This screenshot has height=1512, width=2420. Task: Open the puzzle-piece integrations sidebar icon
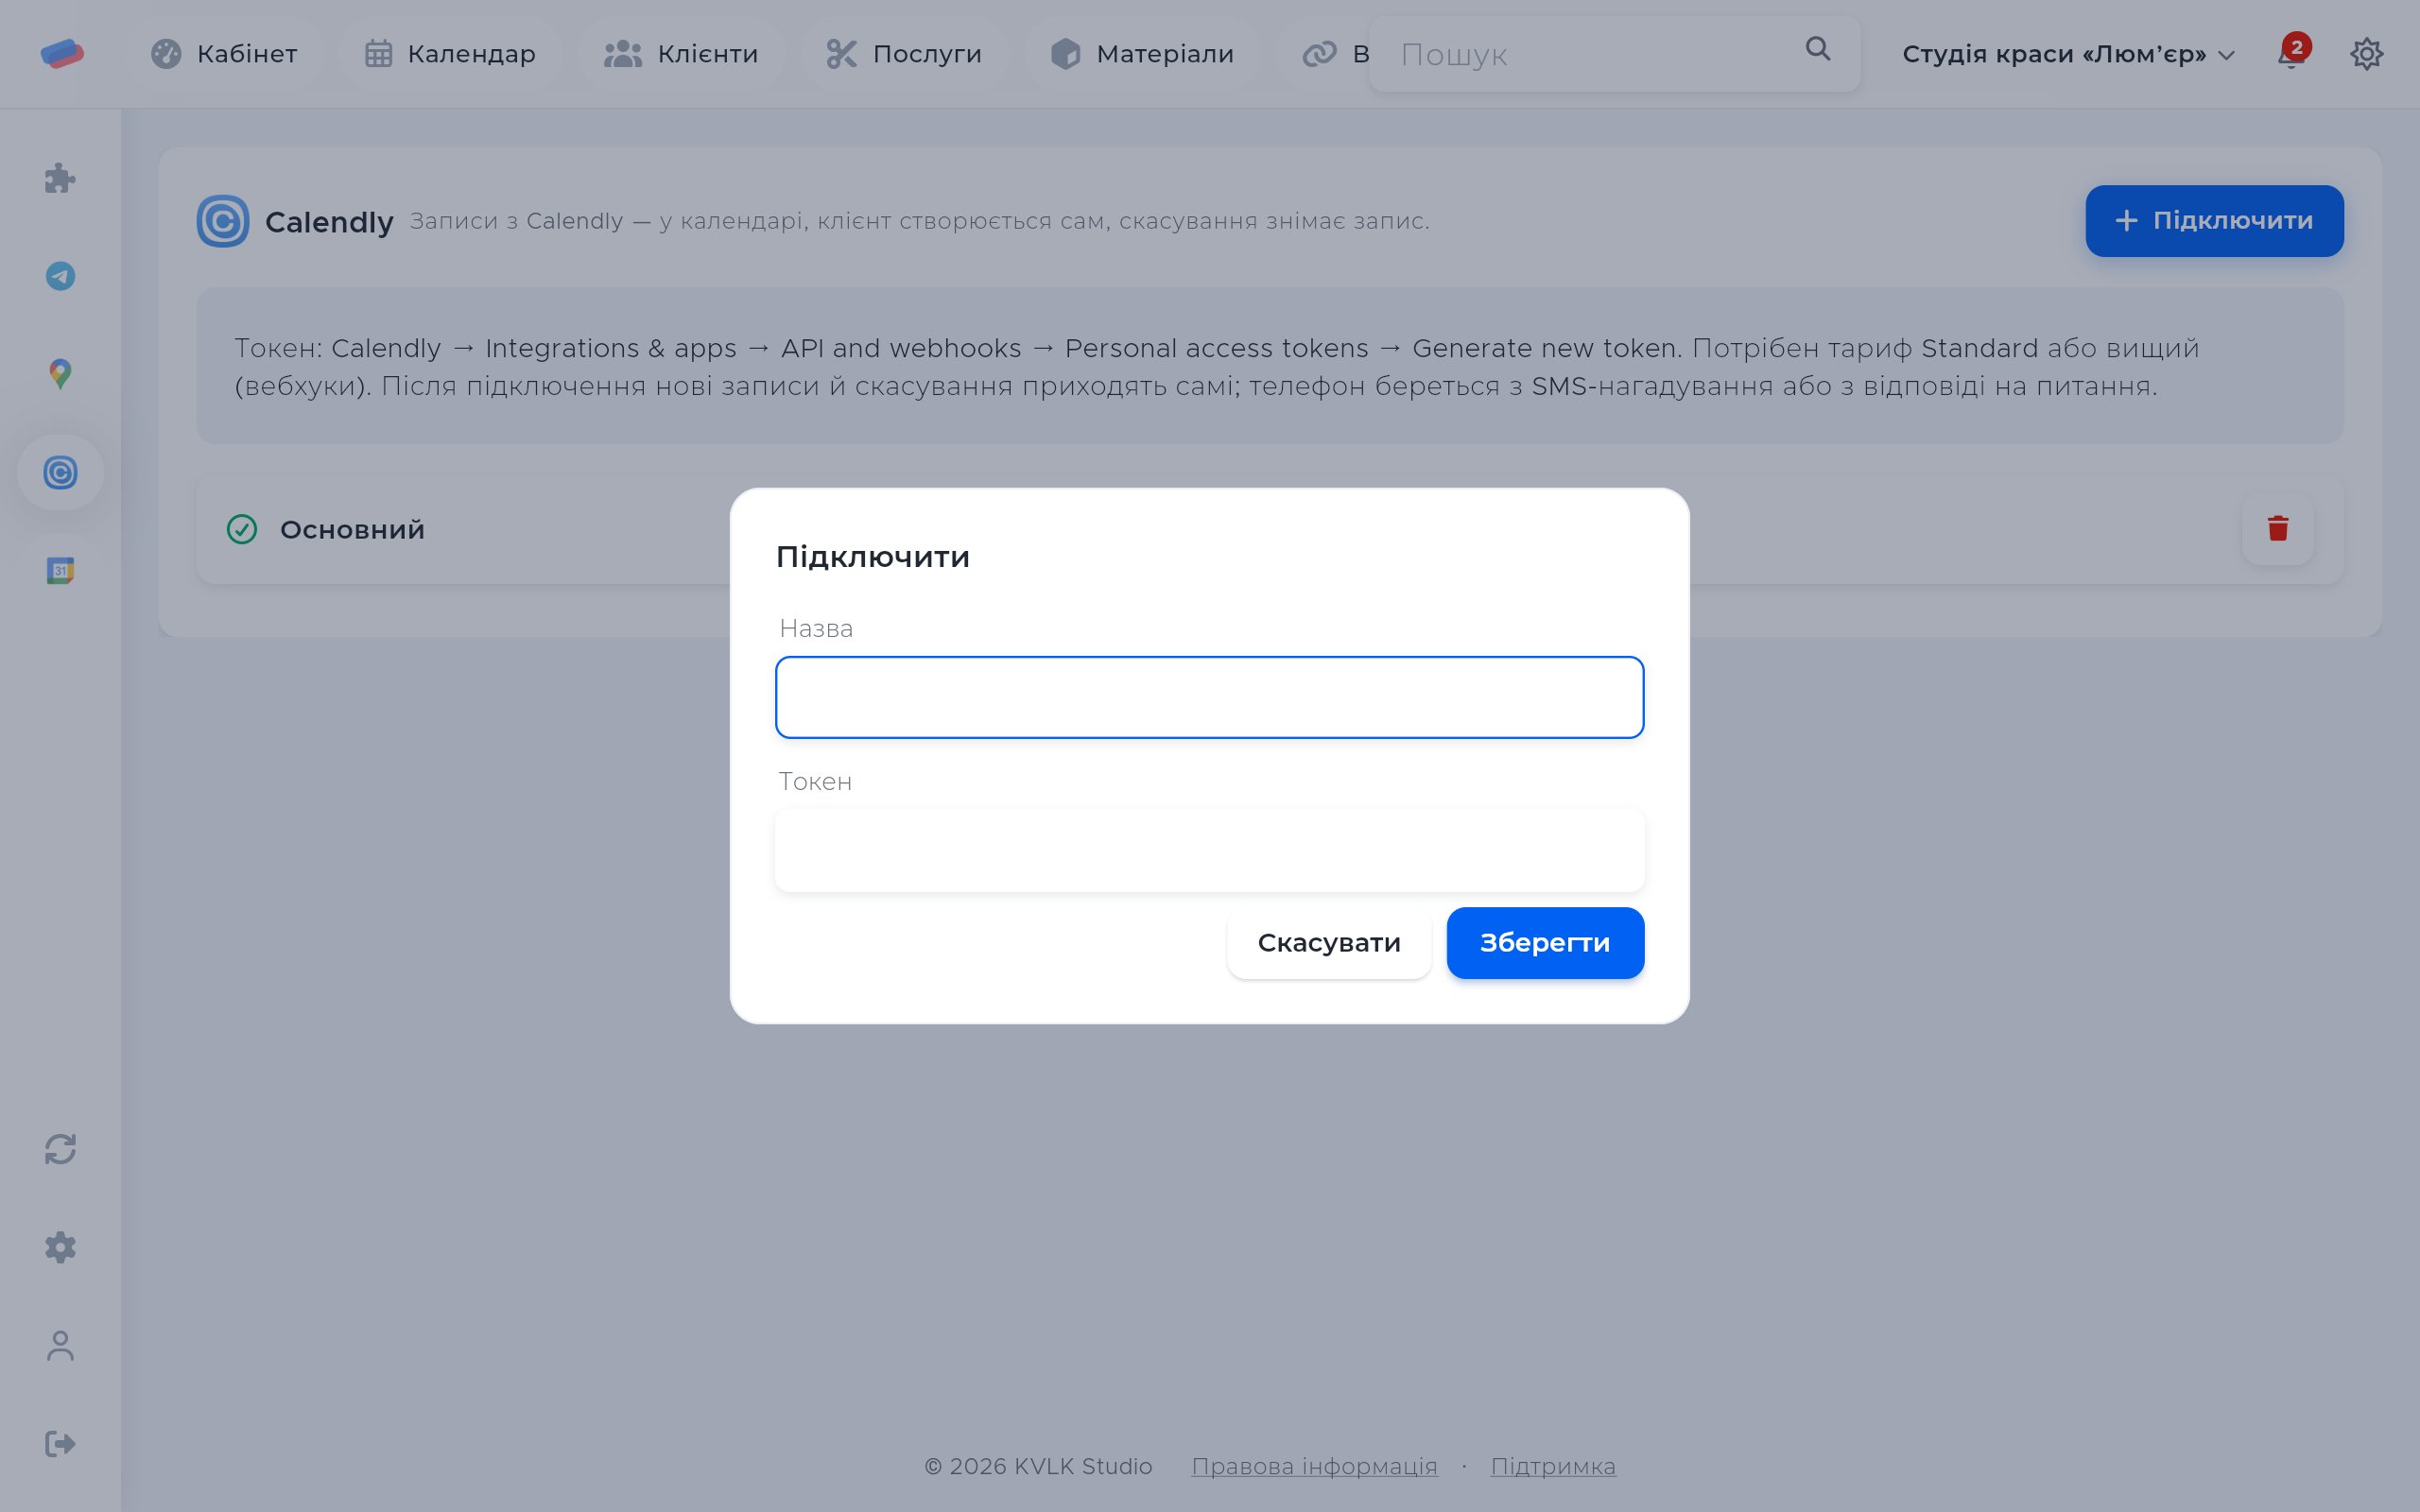pos(60,179)
